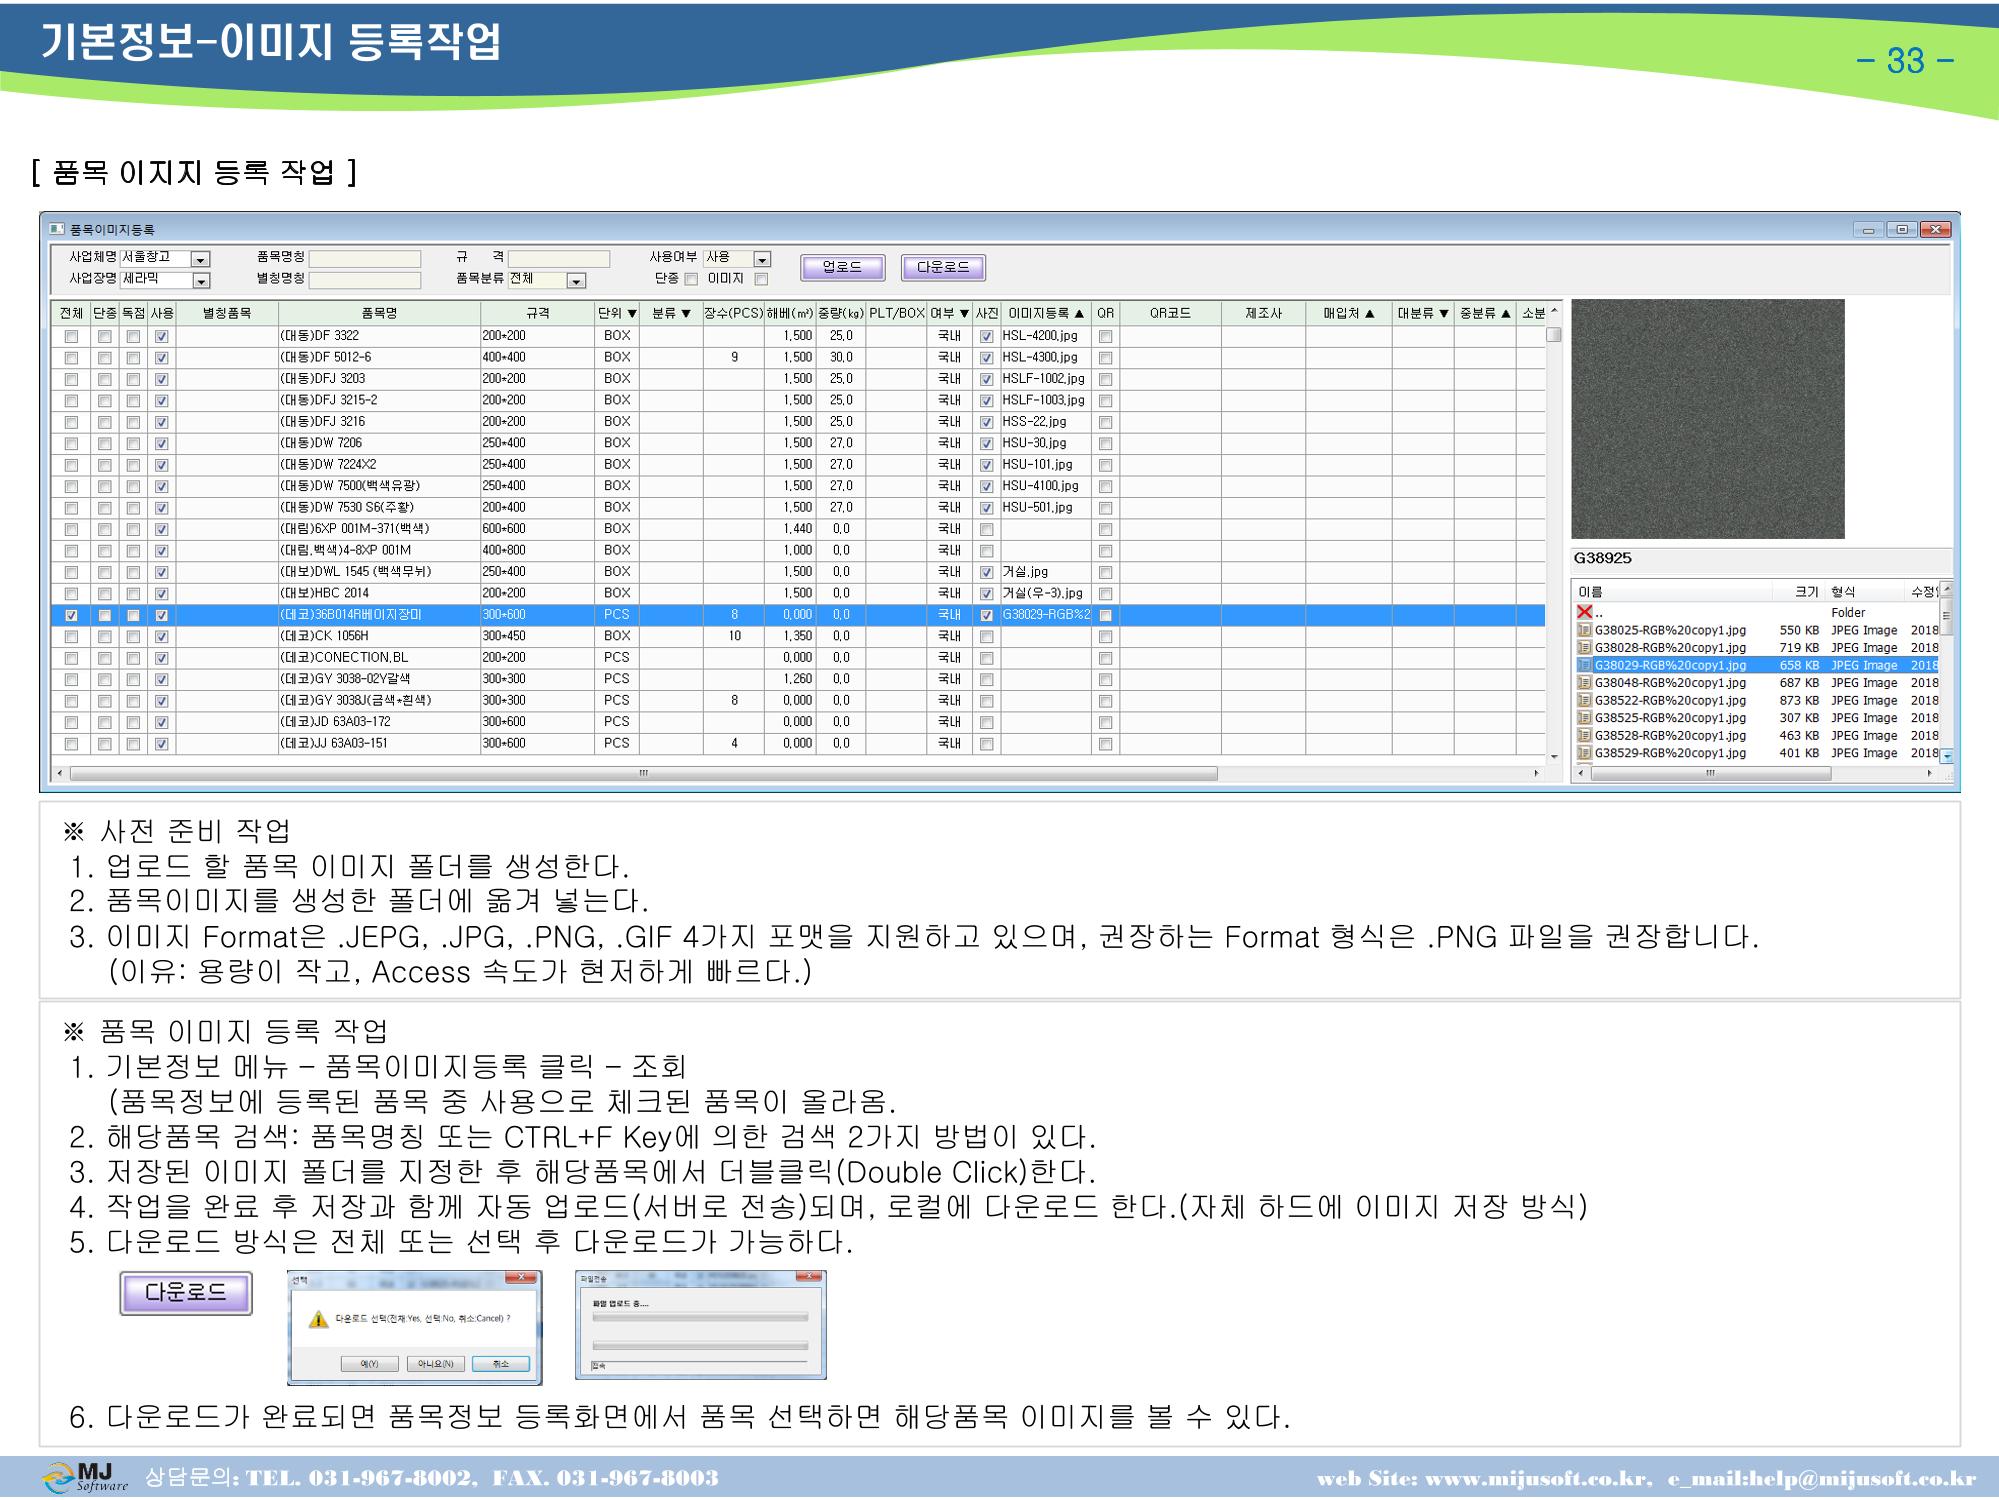Click the file list's left scroll arrow

click(x=1582, y=773)
